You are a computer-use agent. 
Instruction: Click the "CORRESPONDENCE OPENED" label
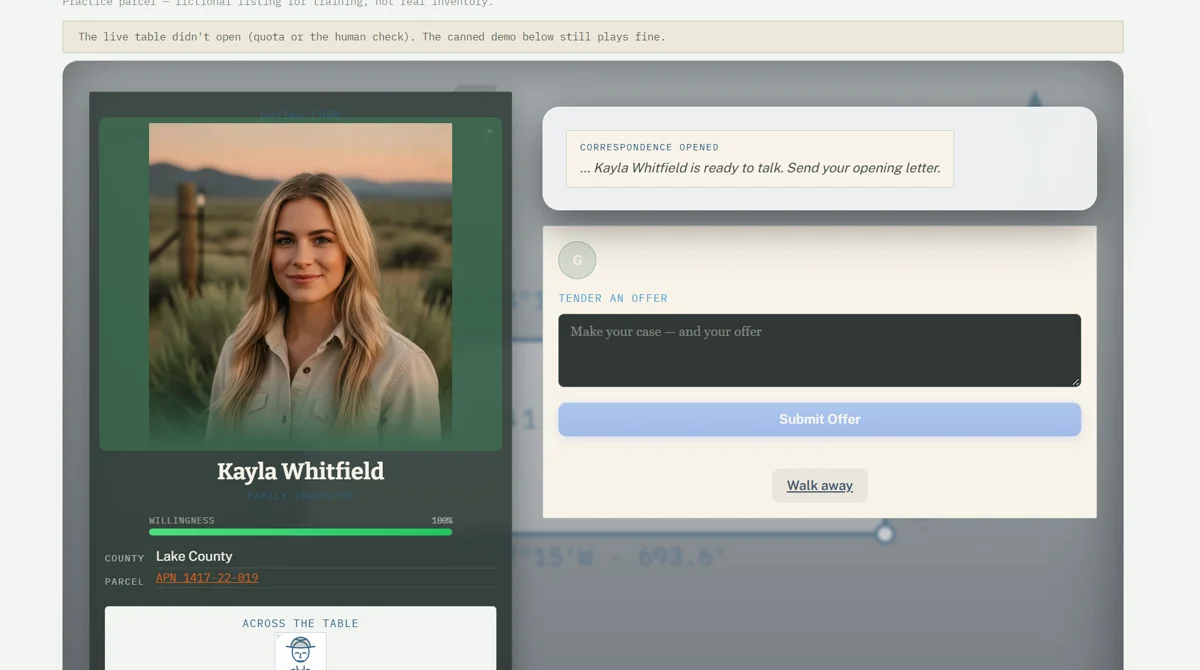click(649, 147)
